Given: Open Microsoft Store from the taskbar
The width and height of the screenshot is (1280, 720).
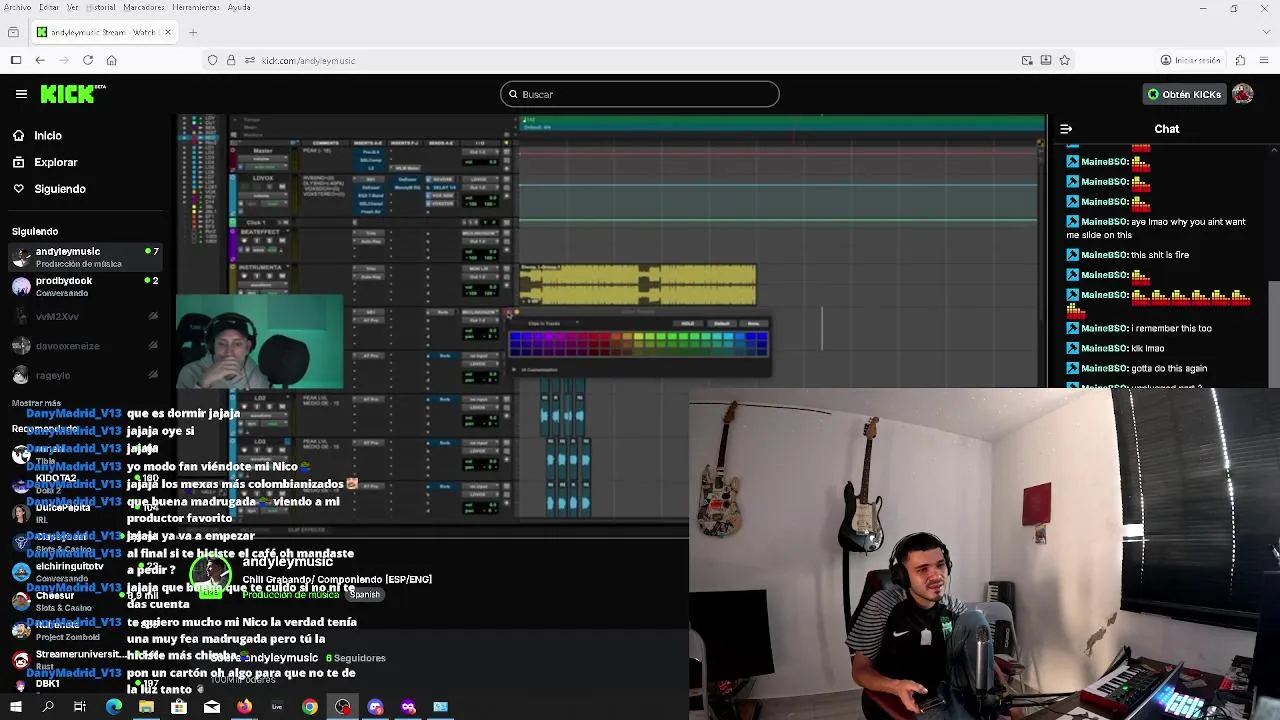Looking at the screenshot, I should point(179,707).
